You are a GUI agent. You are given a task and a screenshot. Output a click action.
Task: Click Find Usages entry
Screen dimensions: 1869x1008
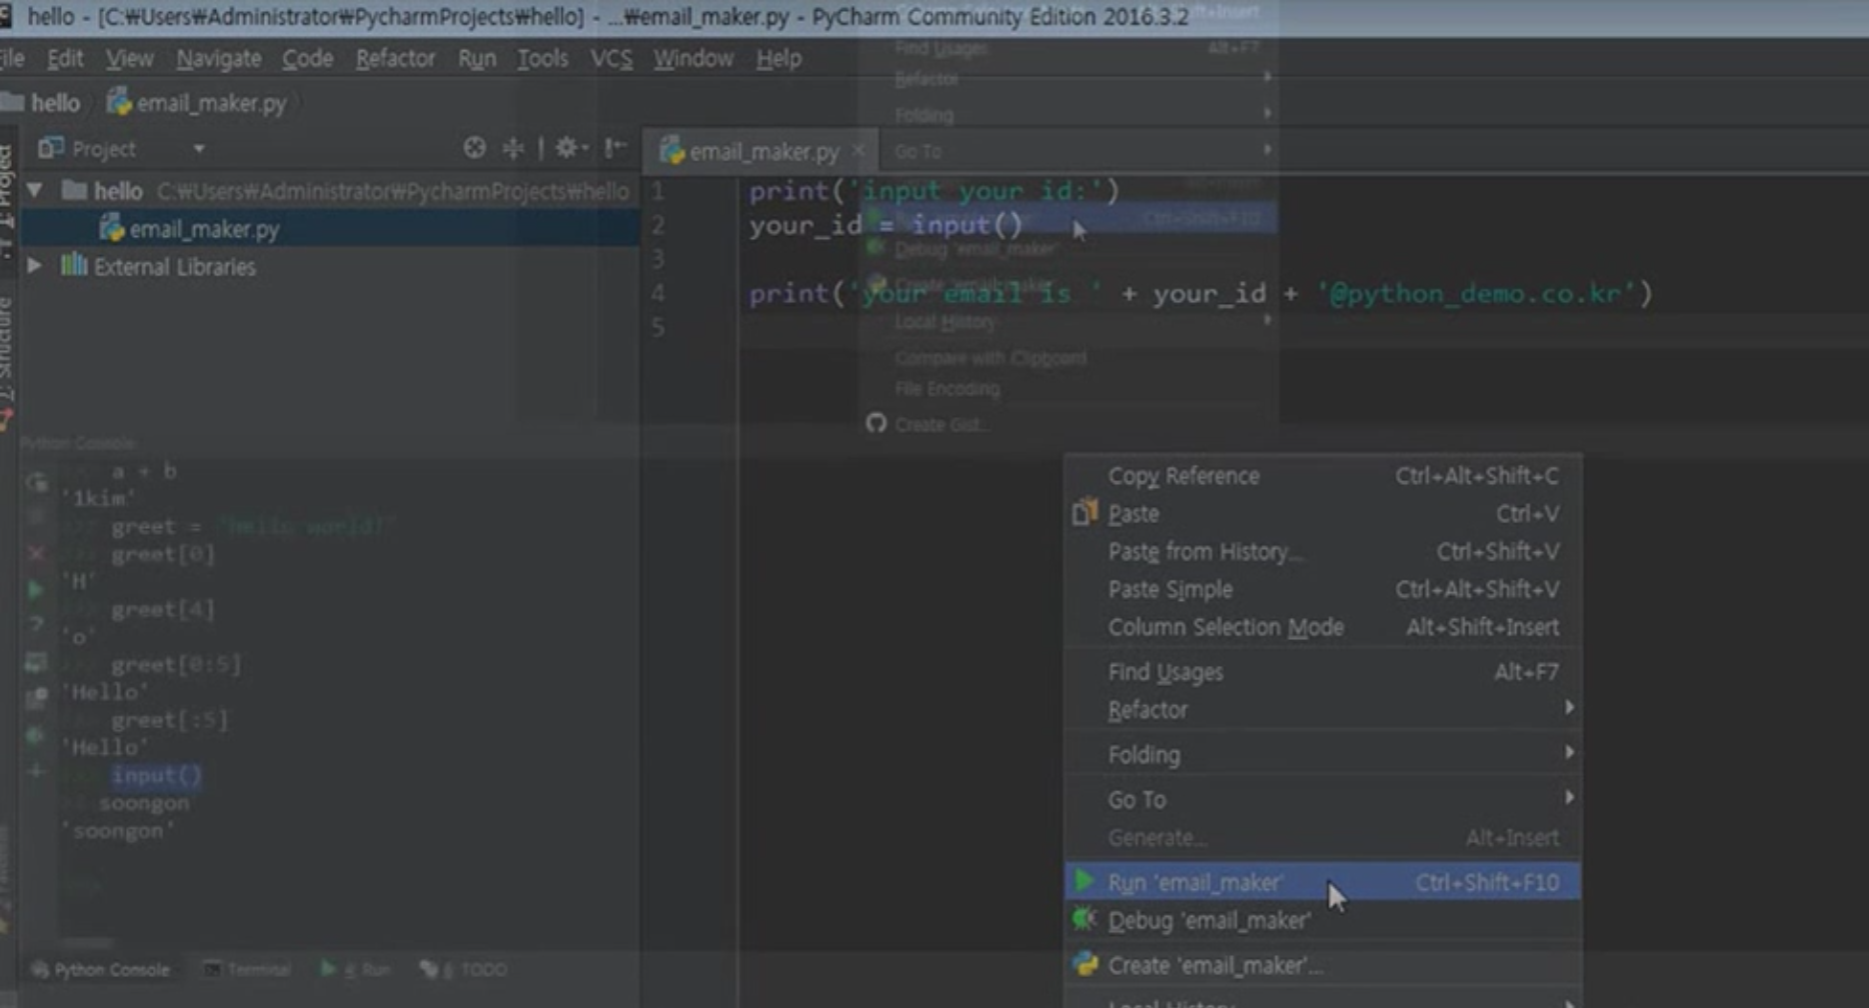pos(1322,672)
